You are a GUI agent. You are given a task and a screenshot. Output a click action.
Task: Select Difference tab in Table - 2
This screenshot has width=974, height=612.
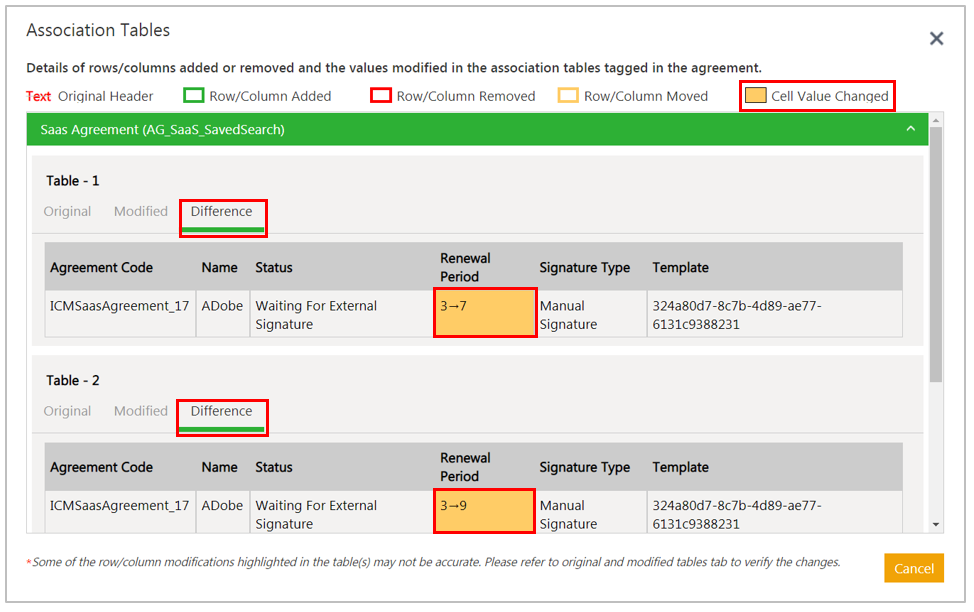[x=222, y=411]
